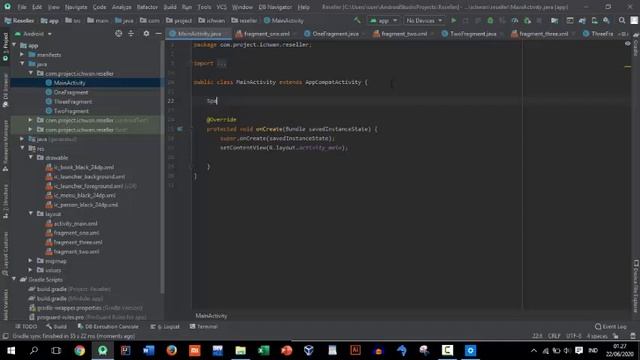
Task: Collapse the layout folder
Action: pos(31,213)
